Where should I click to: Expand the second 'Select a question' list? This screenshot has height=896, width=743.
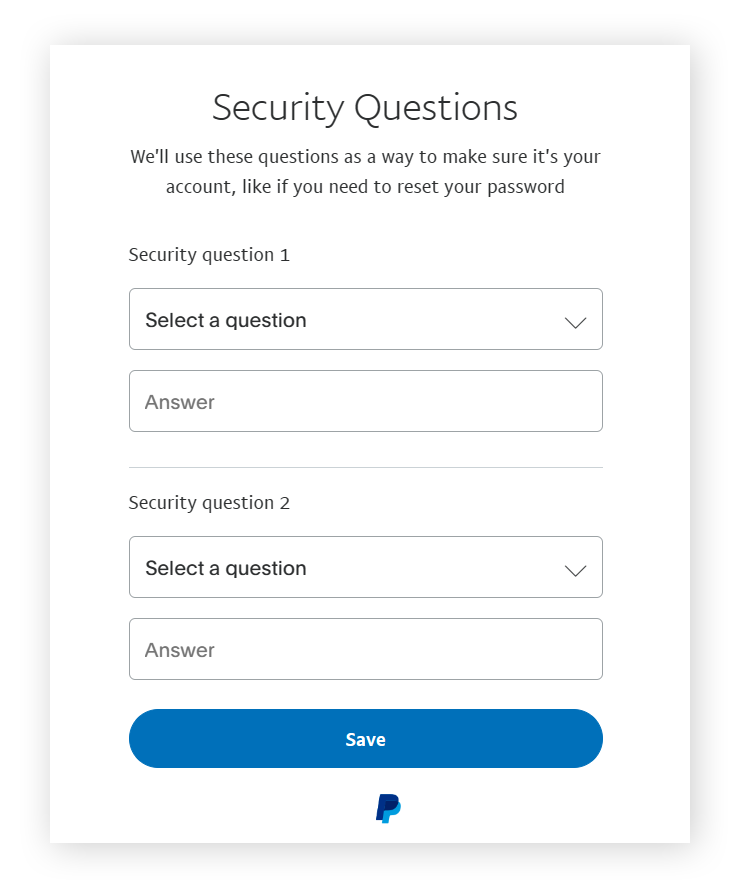tap(365, 567)
